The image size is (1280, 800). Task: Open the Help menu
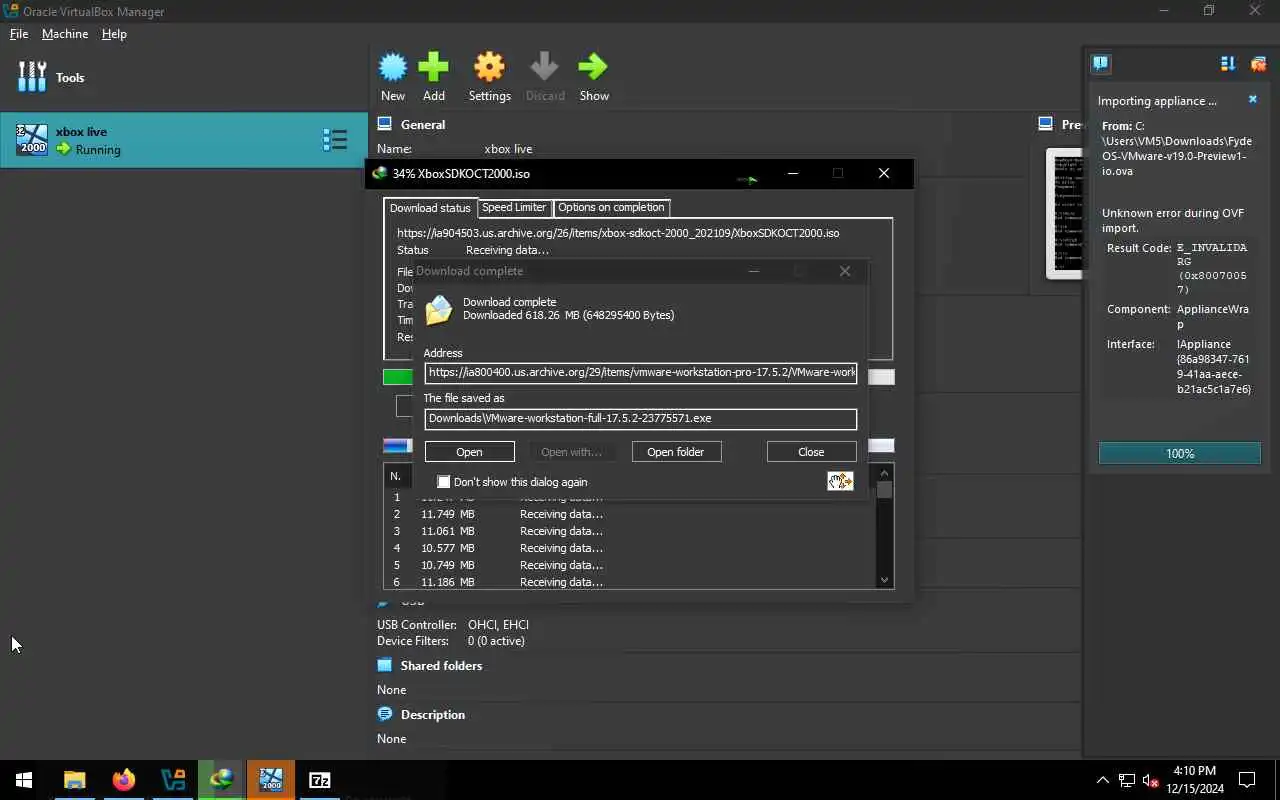click(114, 33)
